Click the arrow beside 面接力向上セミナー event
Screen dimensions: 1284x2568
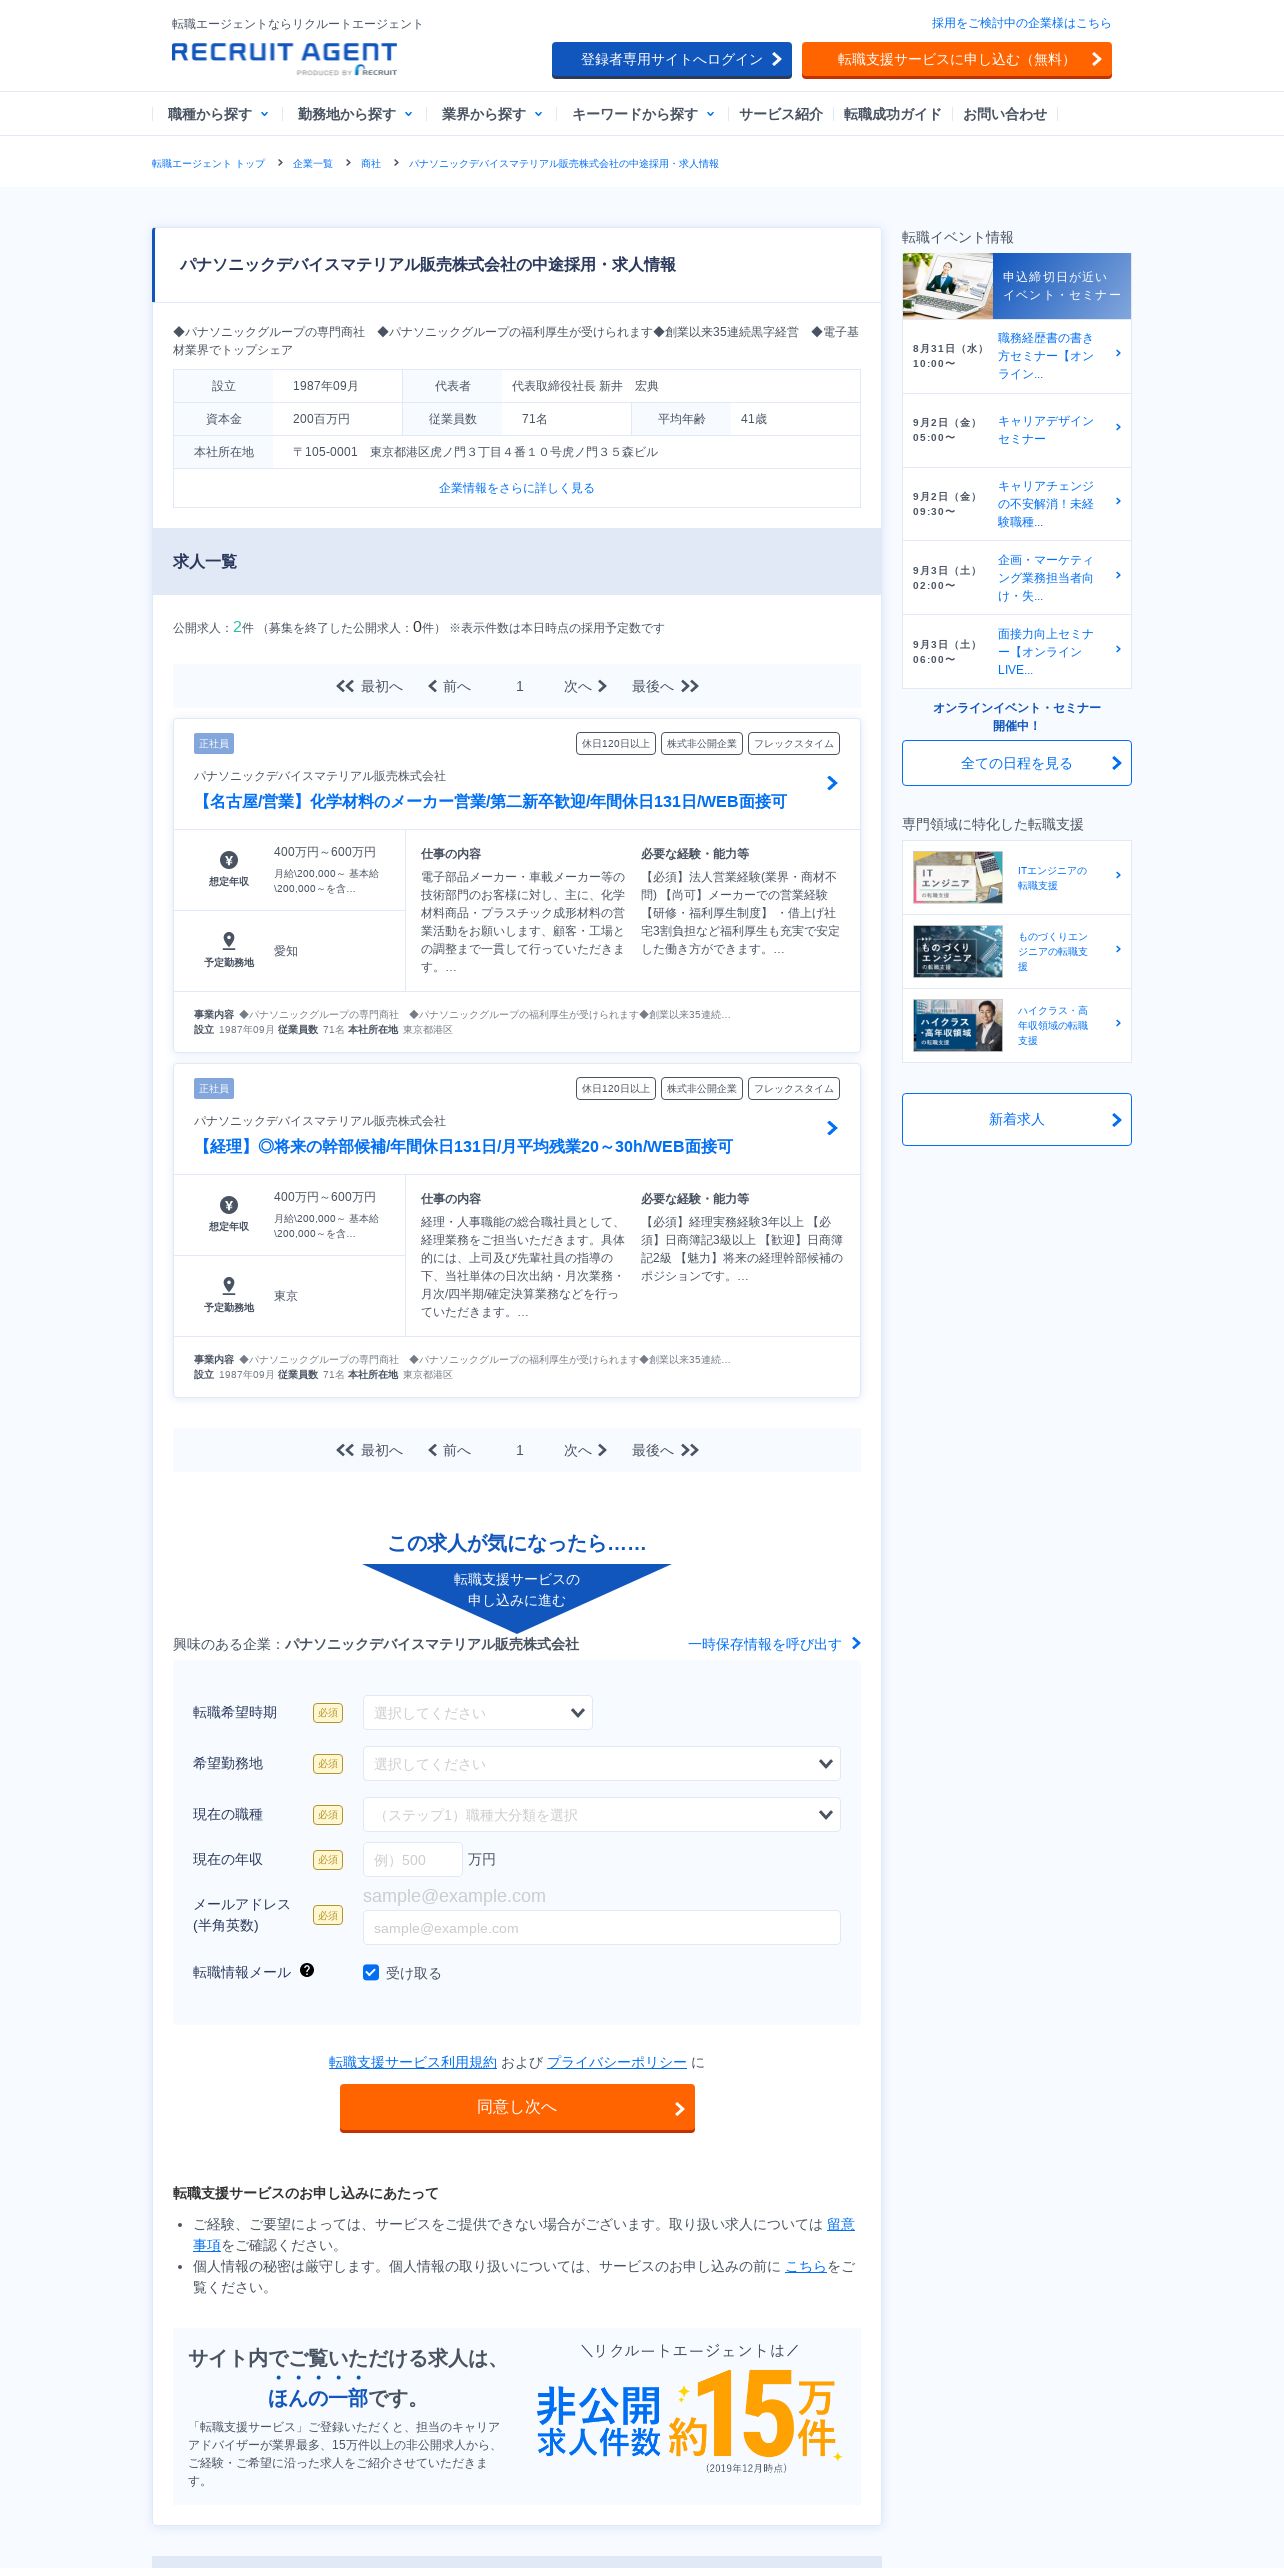point(1118,649)
